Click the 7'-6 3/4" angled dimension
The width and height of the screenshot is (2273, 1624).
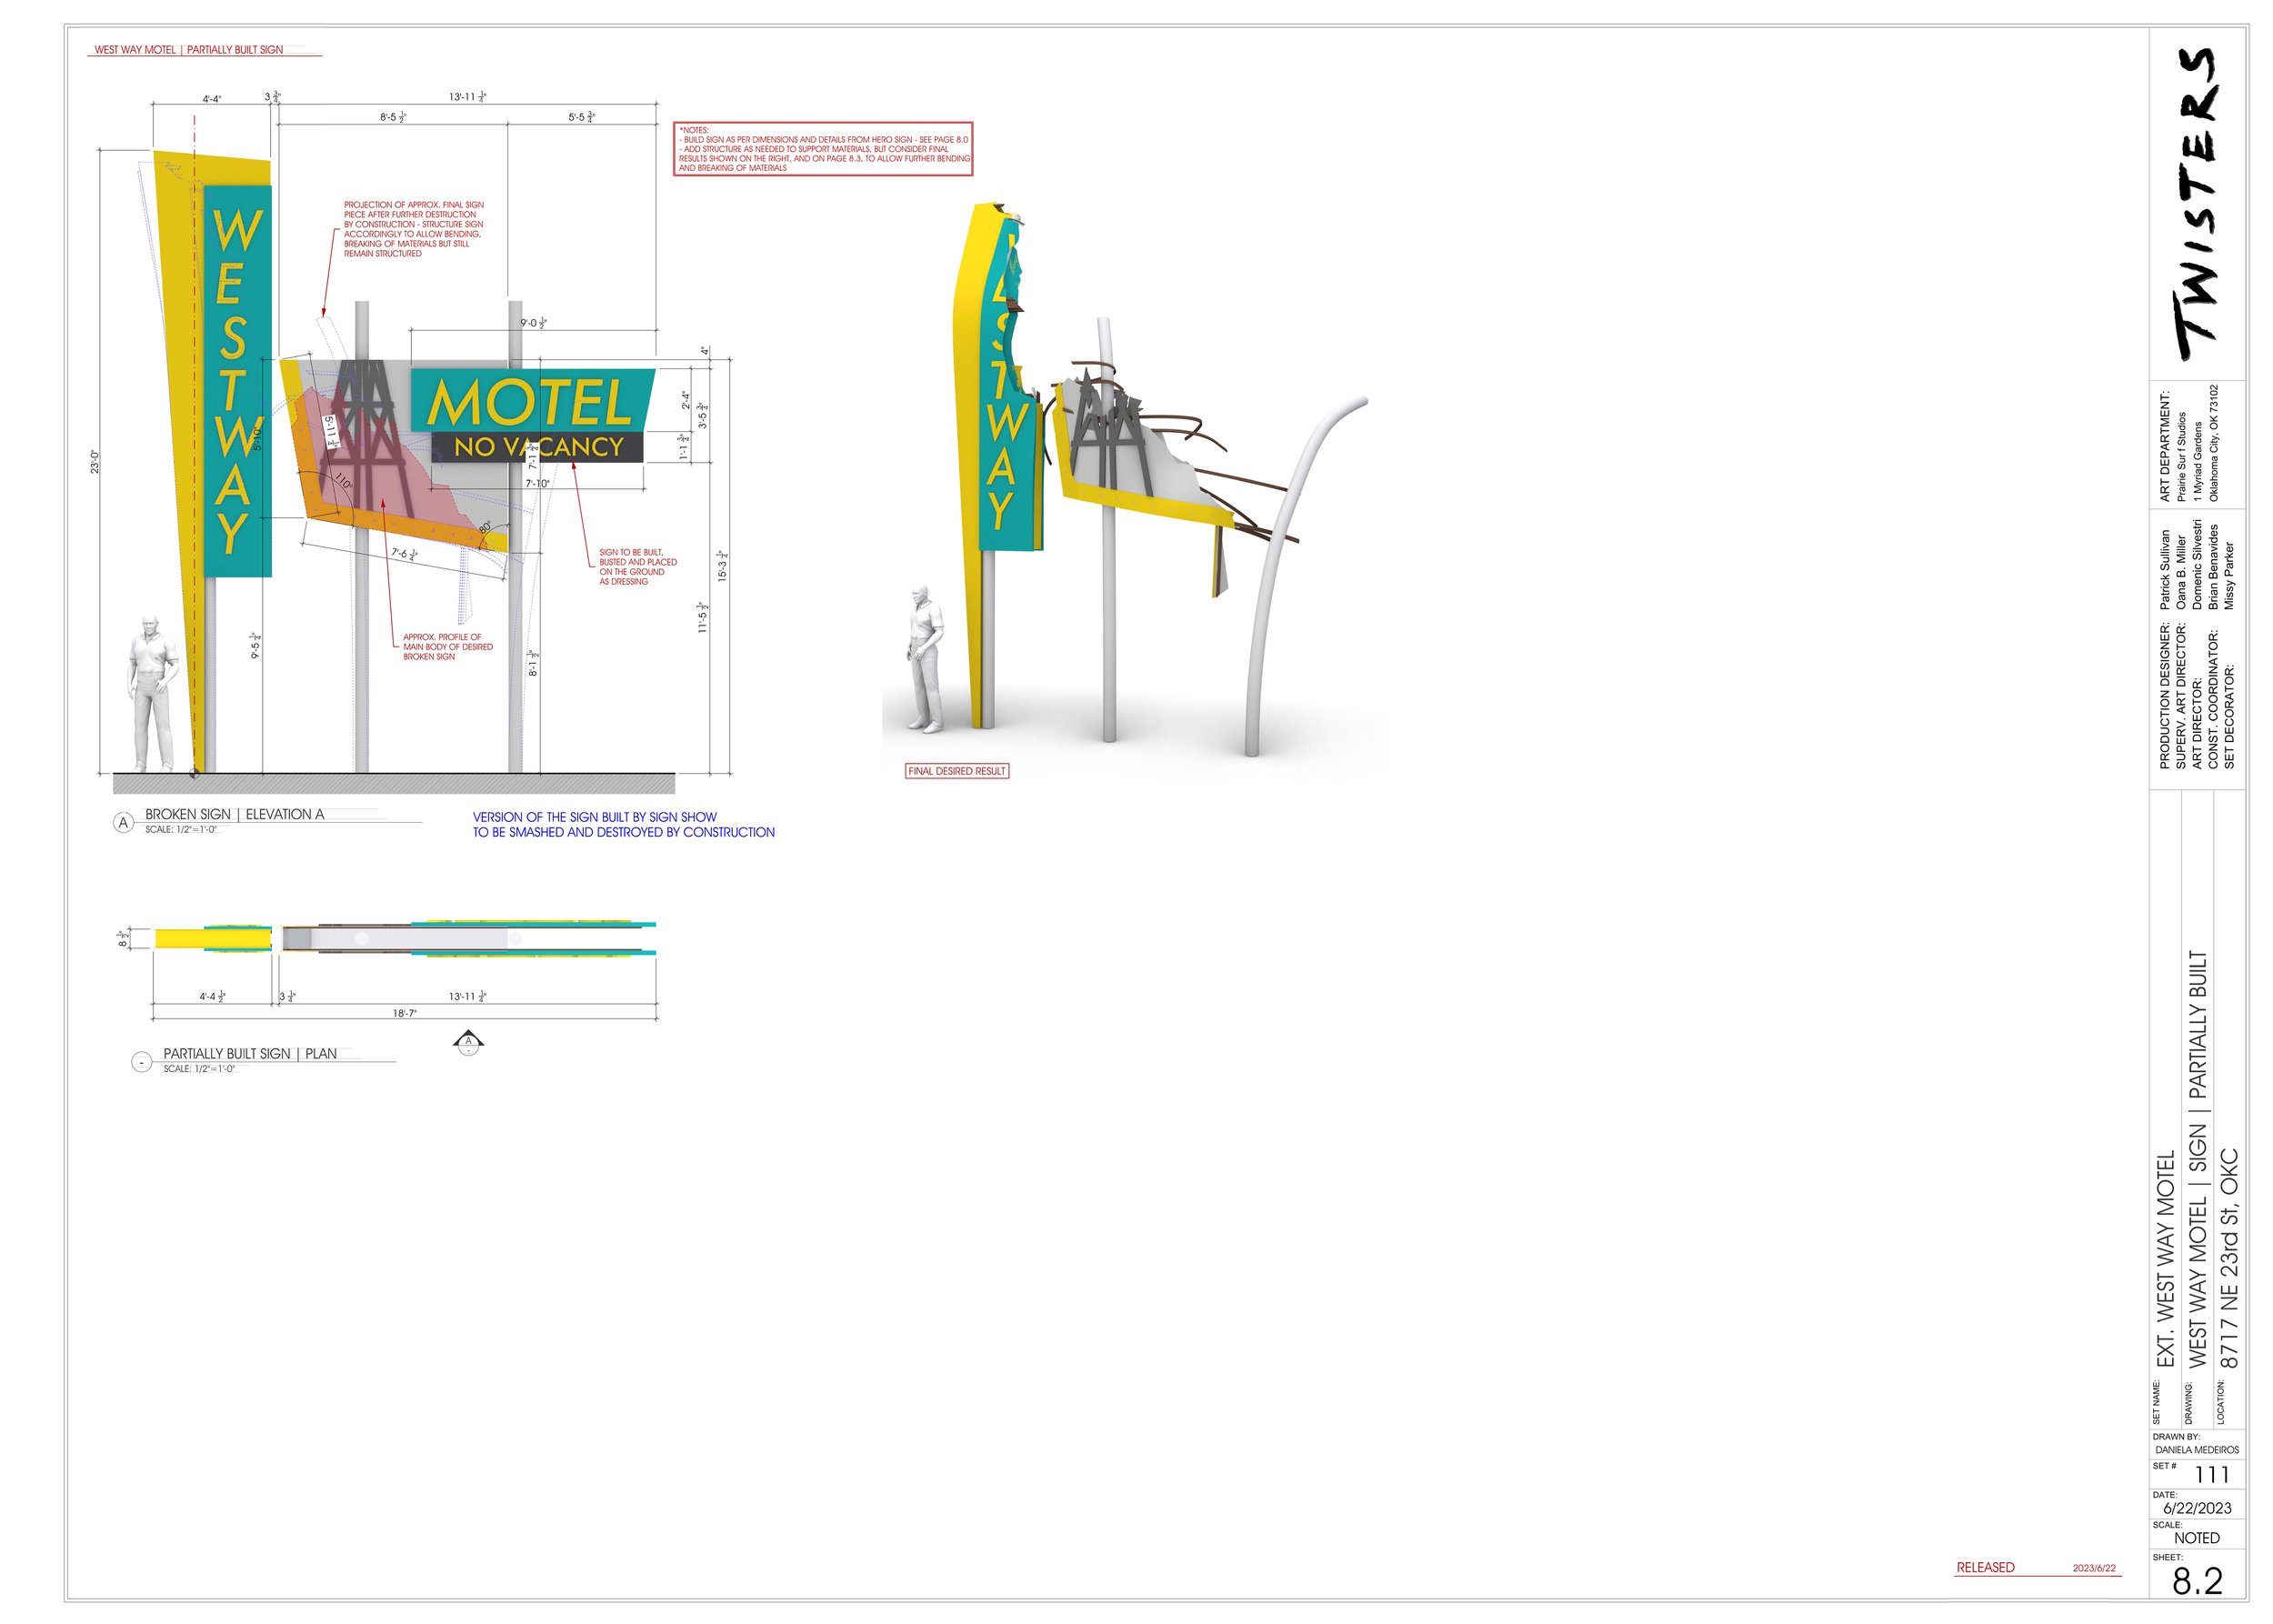(404, 553)
